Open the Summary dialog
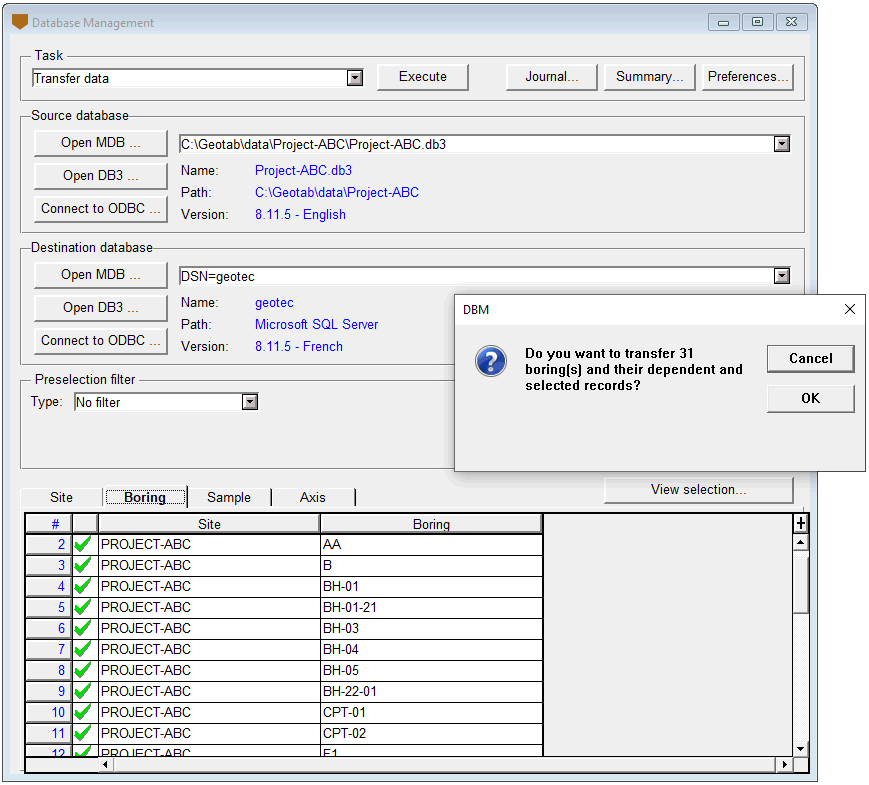The image size is (869, 785). click(x=649, y=77)
